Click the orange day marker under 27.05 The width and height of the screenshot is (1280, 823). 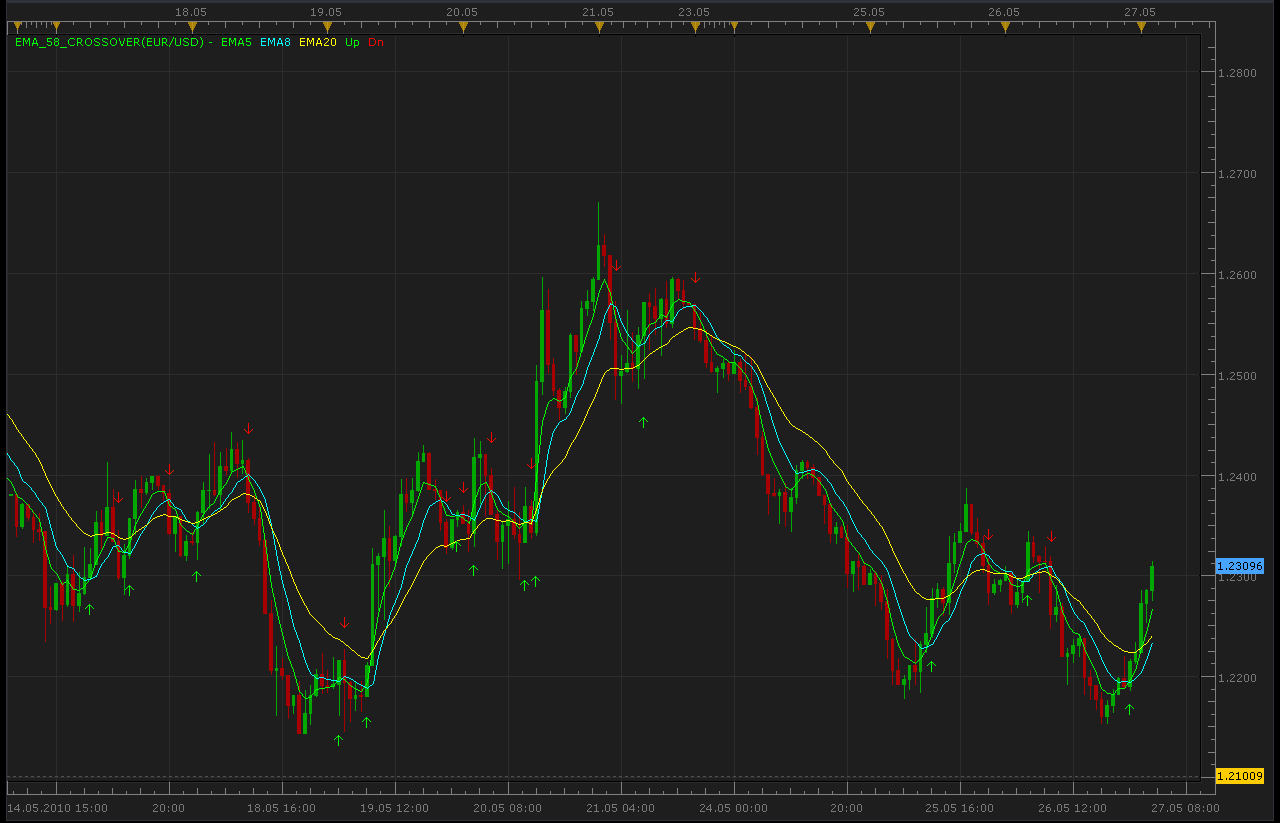point(1141,27)
